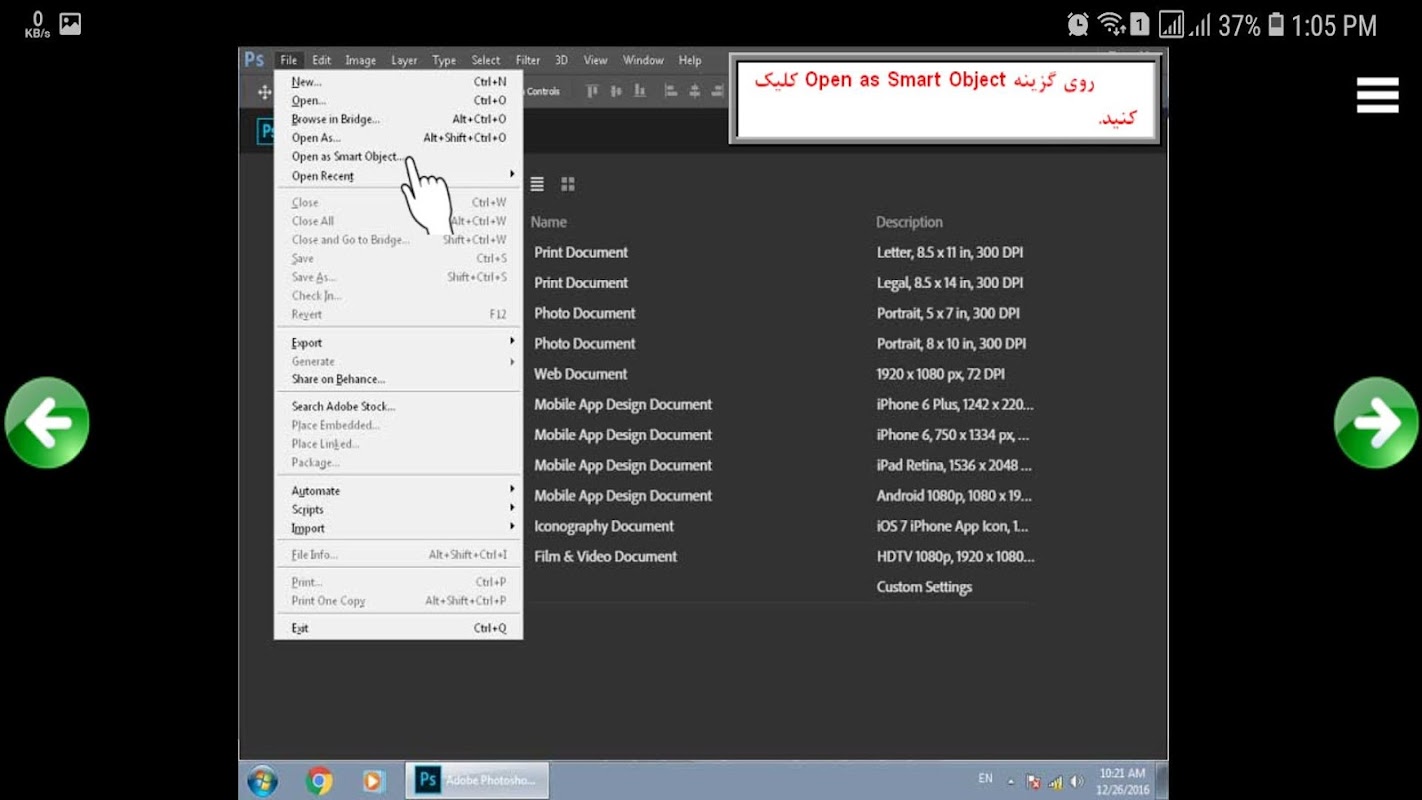Choose New... from the File menu

click(x=398, y=82)
